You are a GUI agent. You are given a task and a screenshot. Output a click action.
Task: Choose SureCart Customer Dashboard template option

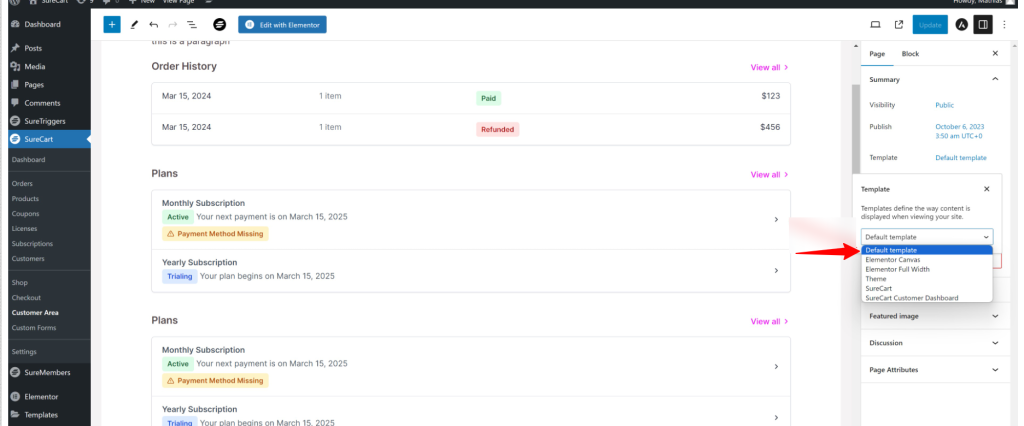tap(911, 297)
